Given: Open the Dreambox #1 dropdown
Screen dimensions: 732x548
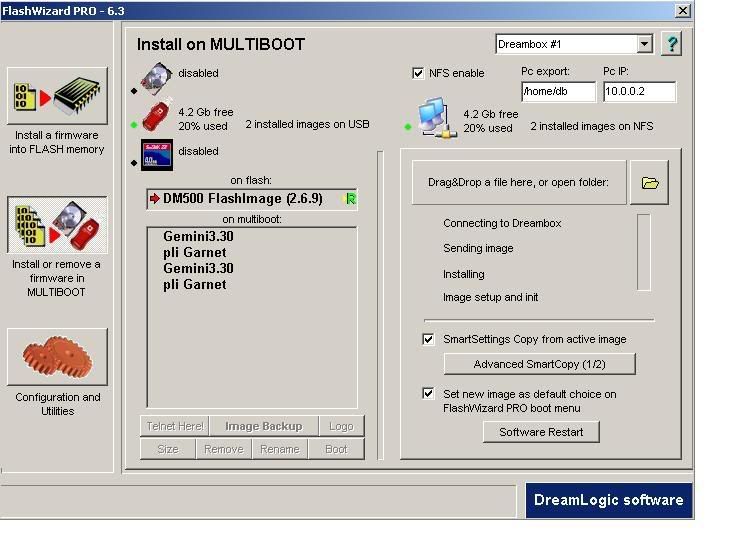Looking at the screenshot, I should click(644, 44).
